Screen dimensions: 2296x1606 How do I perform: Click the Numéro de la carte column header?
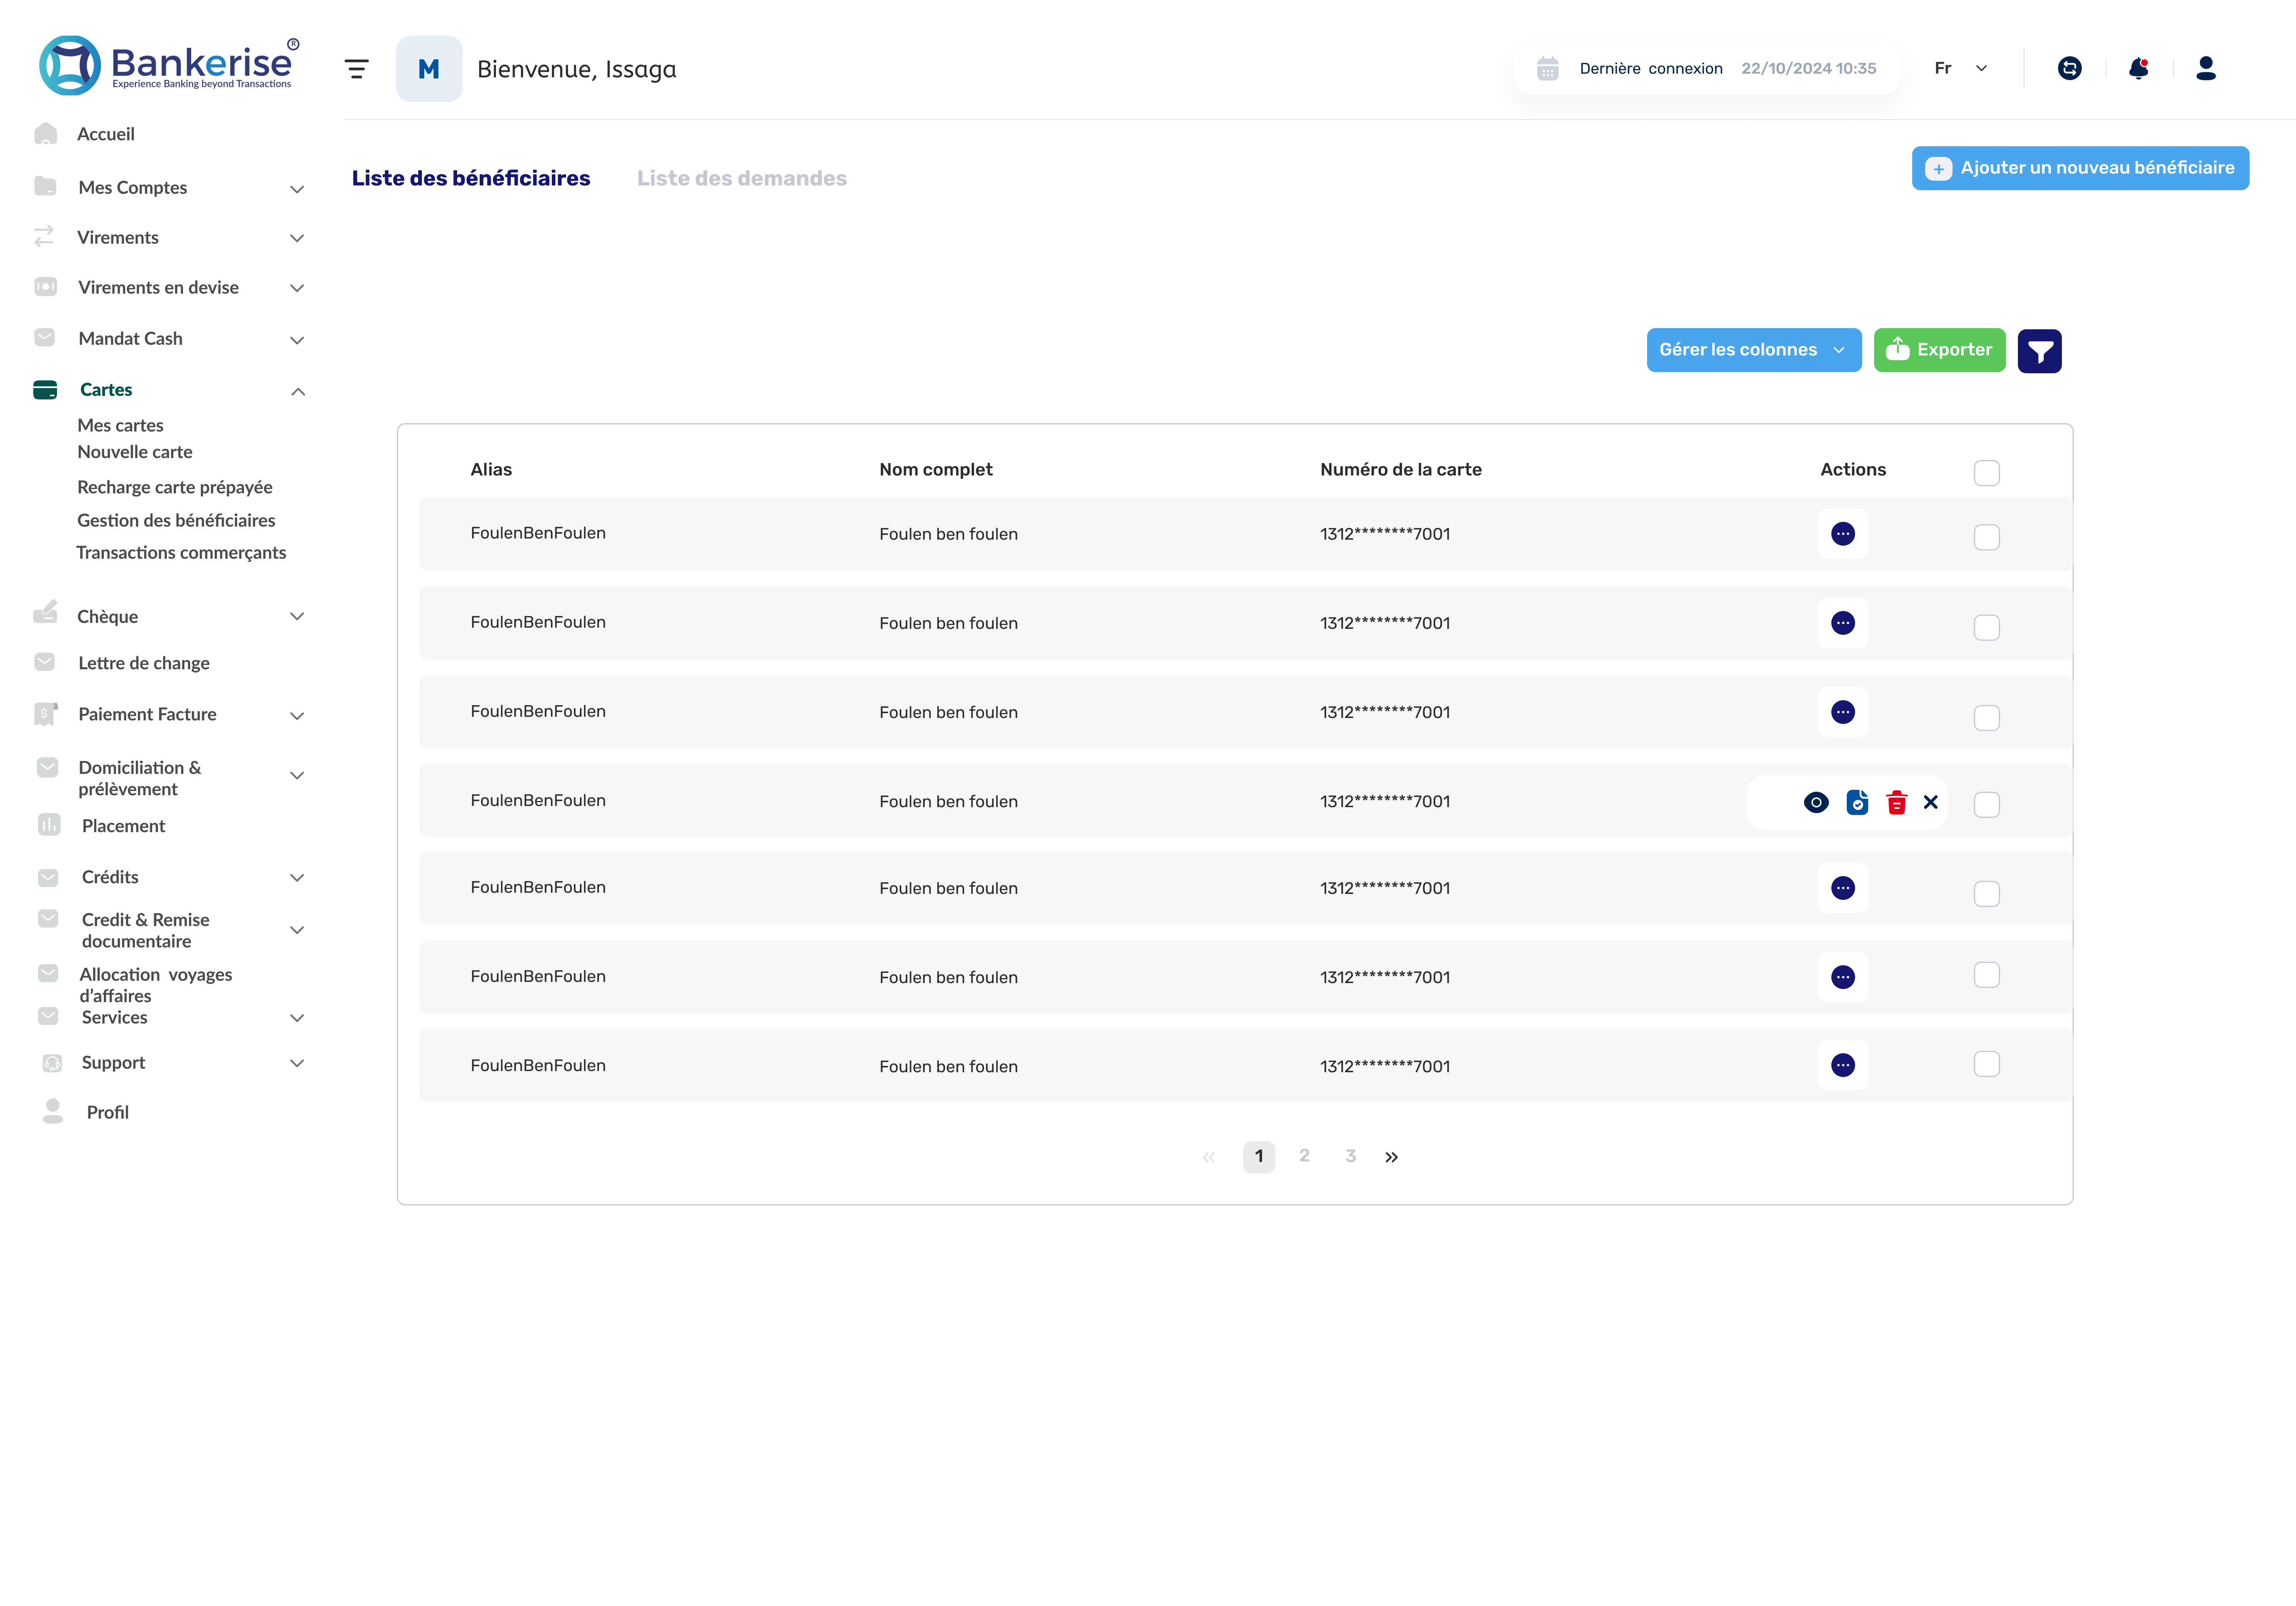1401,470
